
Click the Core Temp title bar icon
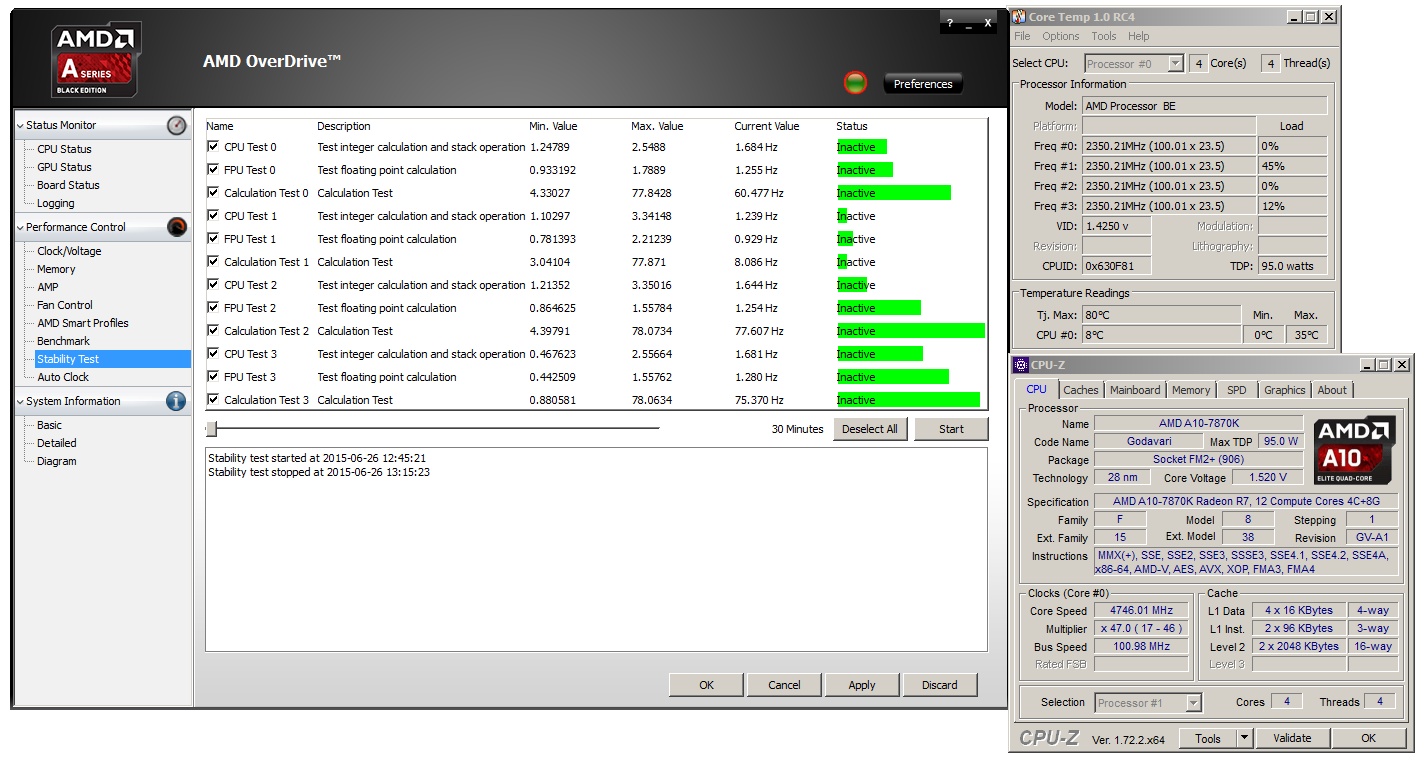click(x=1019, y=17)
